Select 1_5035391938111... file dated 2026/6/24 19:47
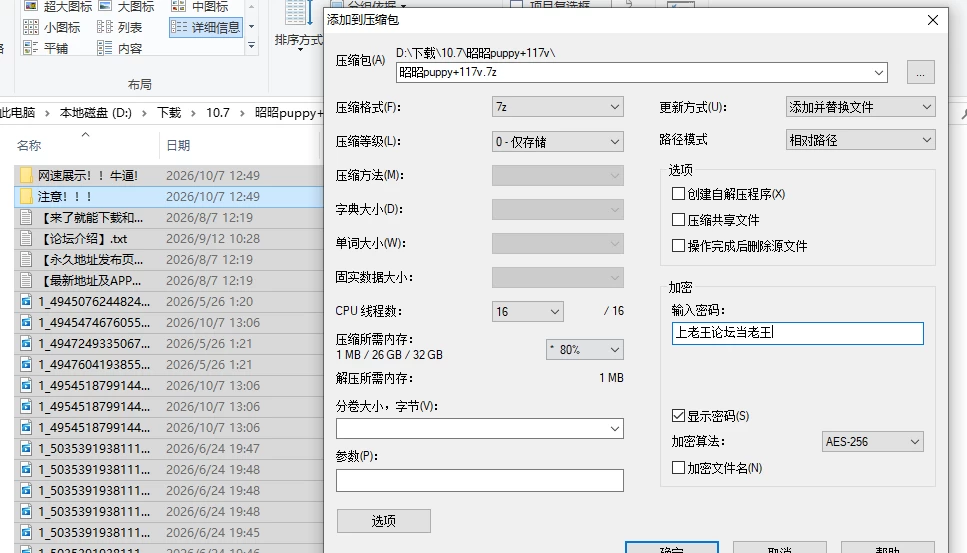Image resolution: width=967 pixels, height=553 pixels. [x=168, y=448]
